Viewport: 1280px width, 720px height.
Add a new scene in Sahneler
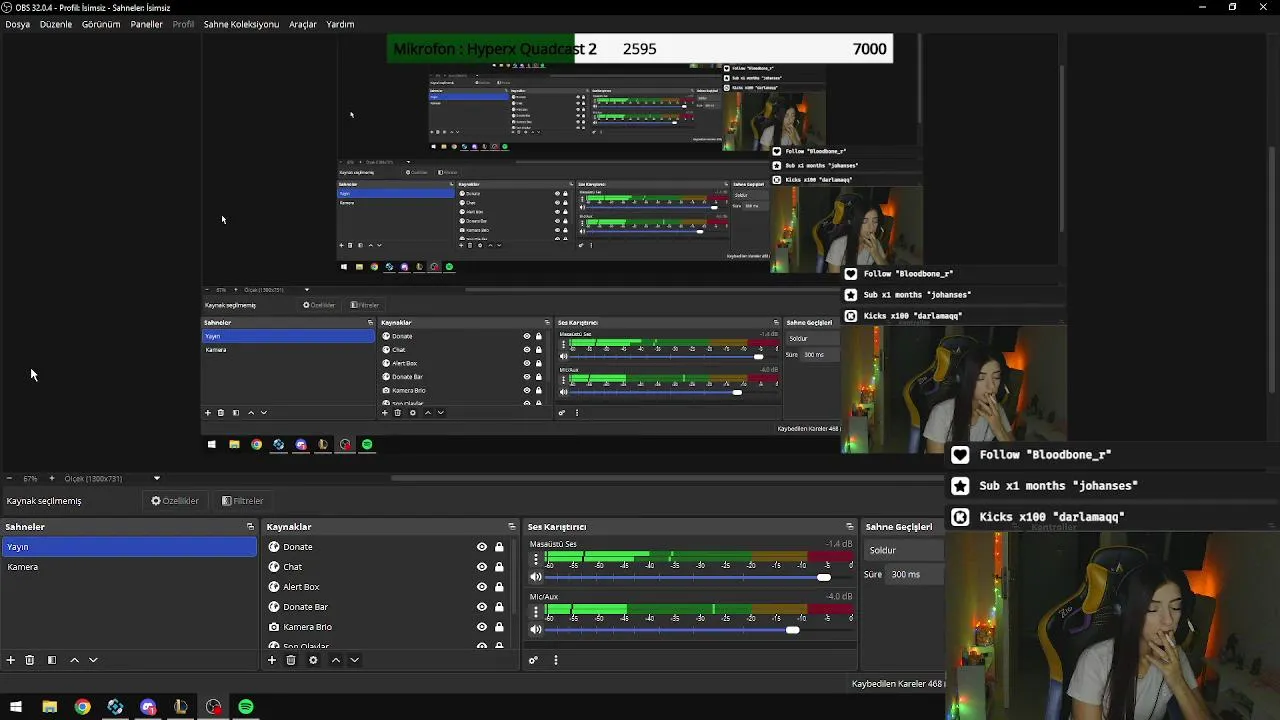pos(11,660)
